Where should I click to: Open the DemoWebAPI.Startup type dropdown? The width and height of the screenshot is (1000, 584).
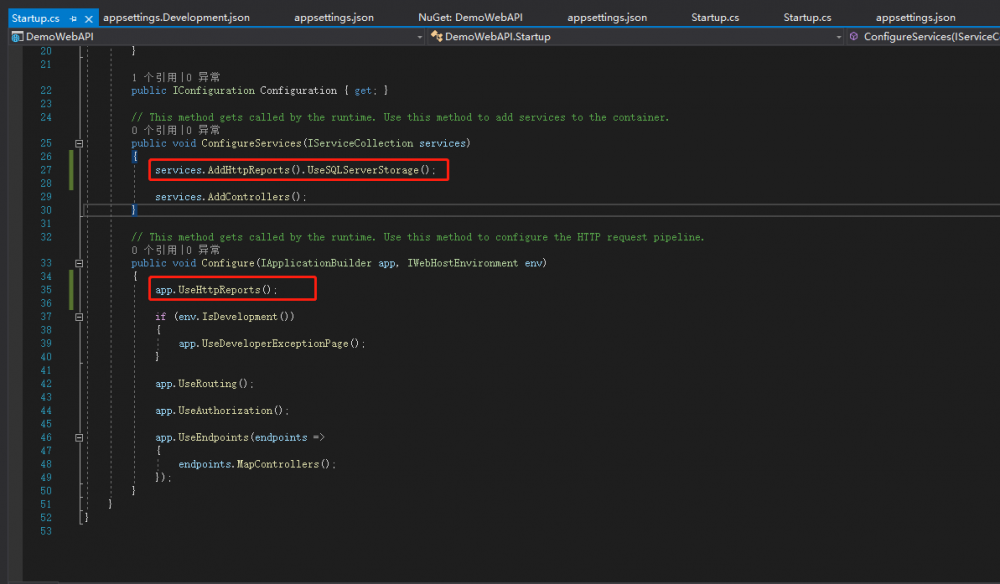coord(838,36)
